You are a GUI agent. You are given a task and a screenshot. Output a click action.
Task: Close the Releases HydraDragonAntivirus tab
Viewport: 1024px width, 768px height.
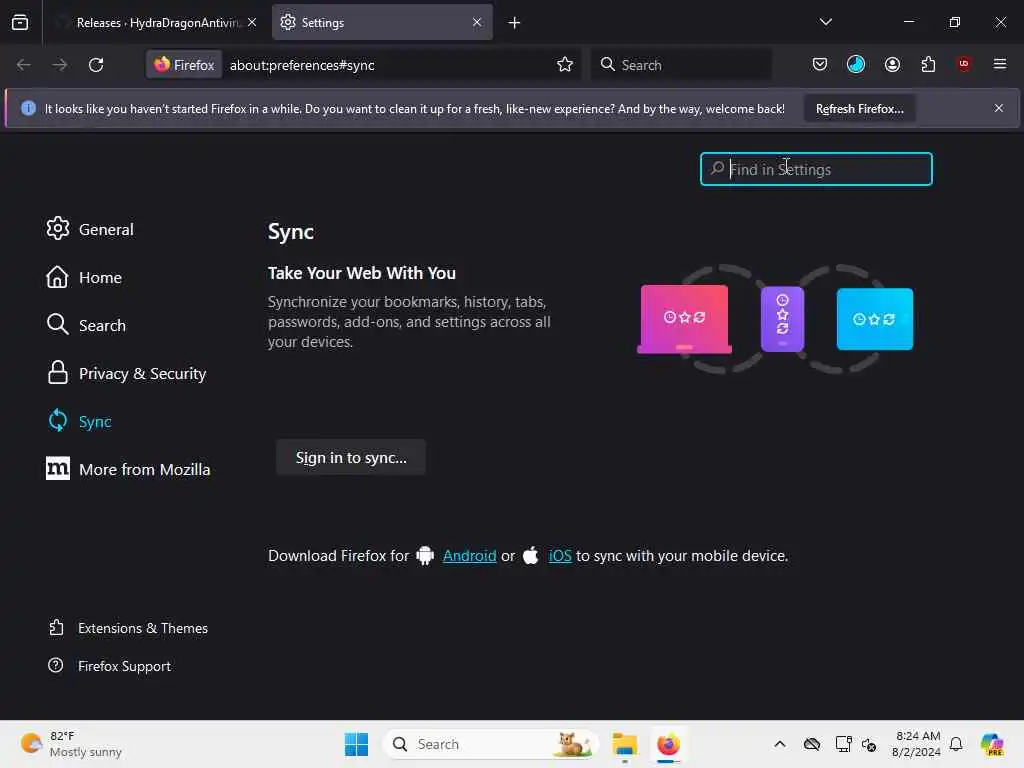pos(252,22)
